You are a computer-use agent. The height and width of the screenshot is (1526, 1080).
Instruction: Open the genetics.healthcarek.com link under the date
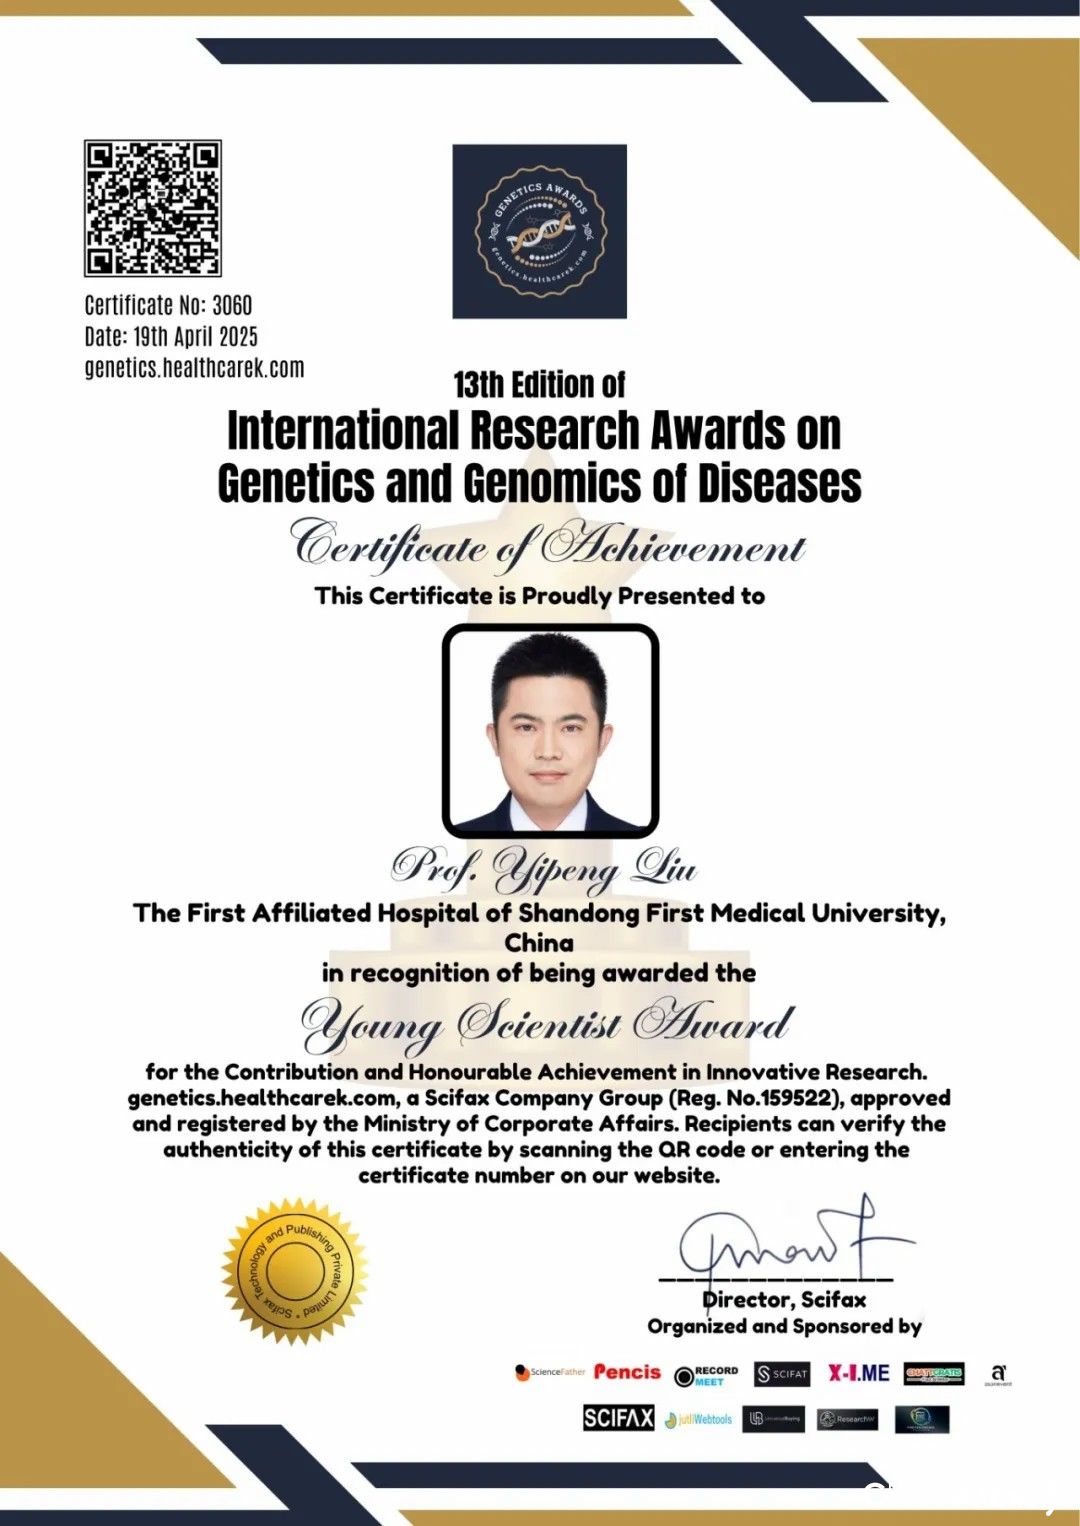pos(194,368)
